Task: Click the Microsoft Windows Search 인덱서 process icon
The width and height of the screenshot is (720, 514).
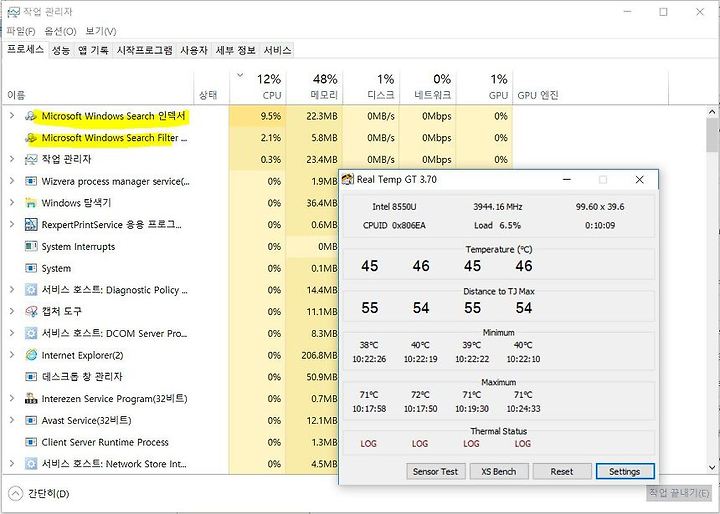Action: (31, 116)
